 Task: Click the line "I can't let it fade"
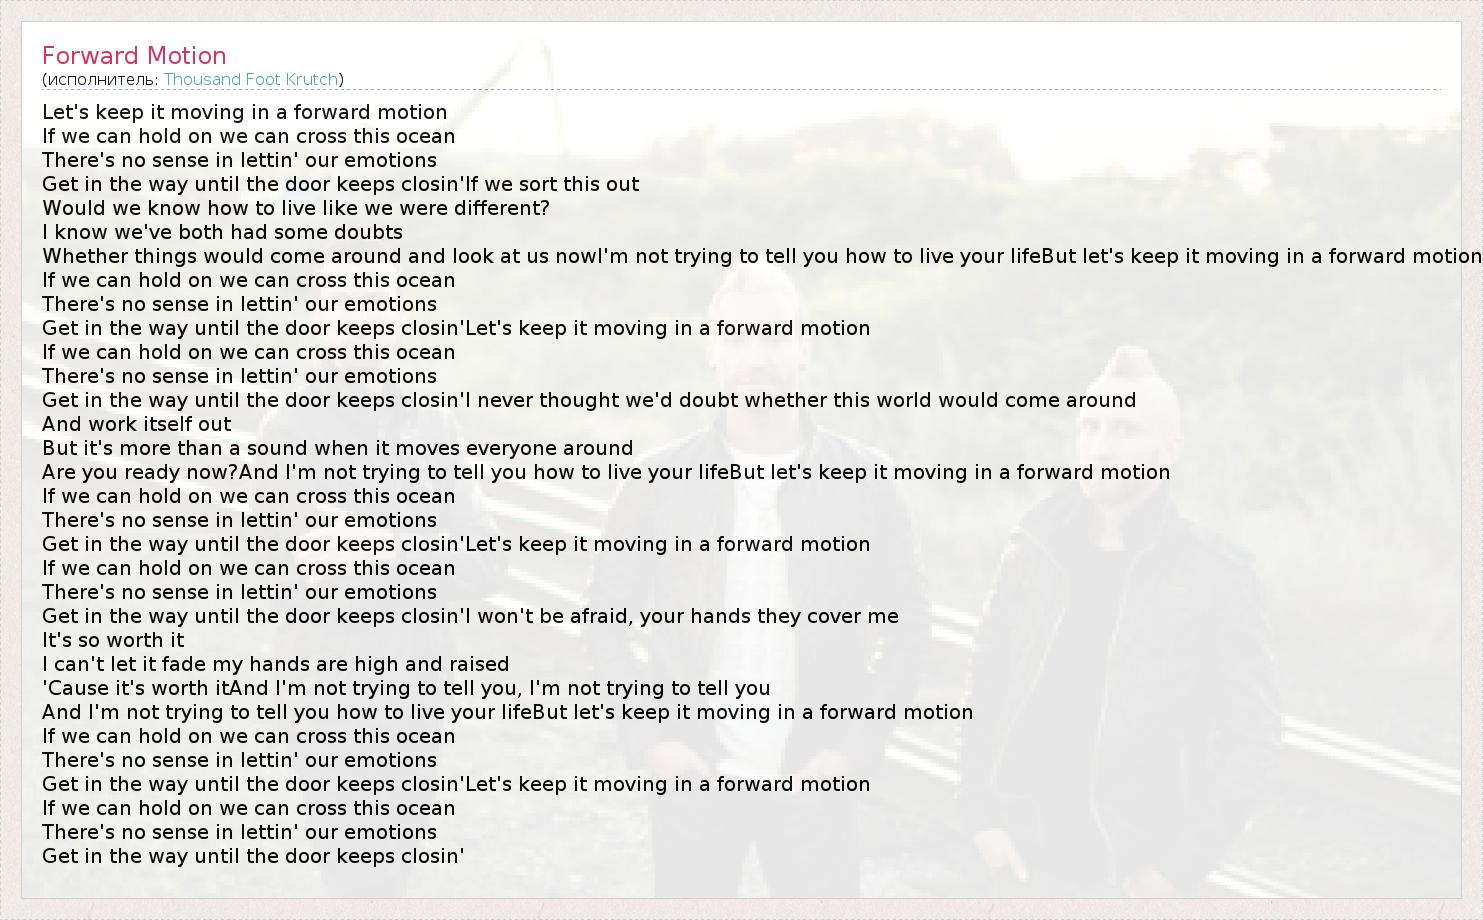275,665
